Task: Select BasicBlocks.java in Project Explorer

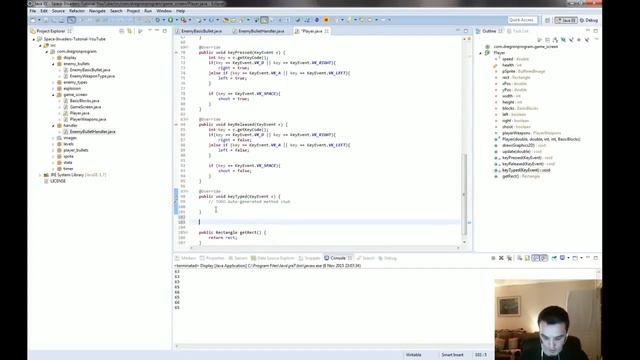Action: click(x=84, y=101)
